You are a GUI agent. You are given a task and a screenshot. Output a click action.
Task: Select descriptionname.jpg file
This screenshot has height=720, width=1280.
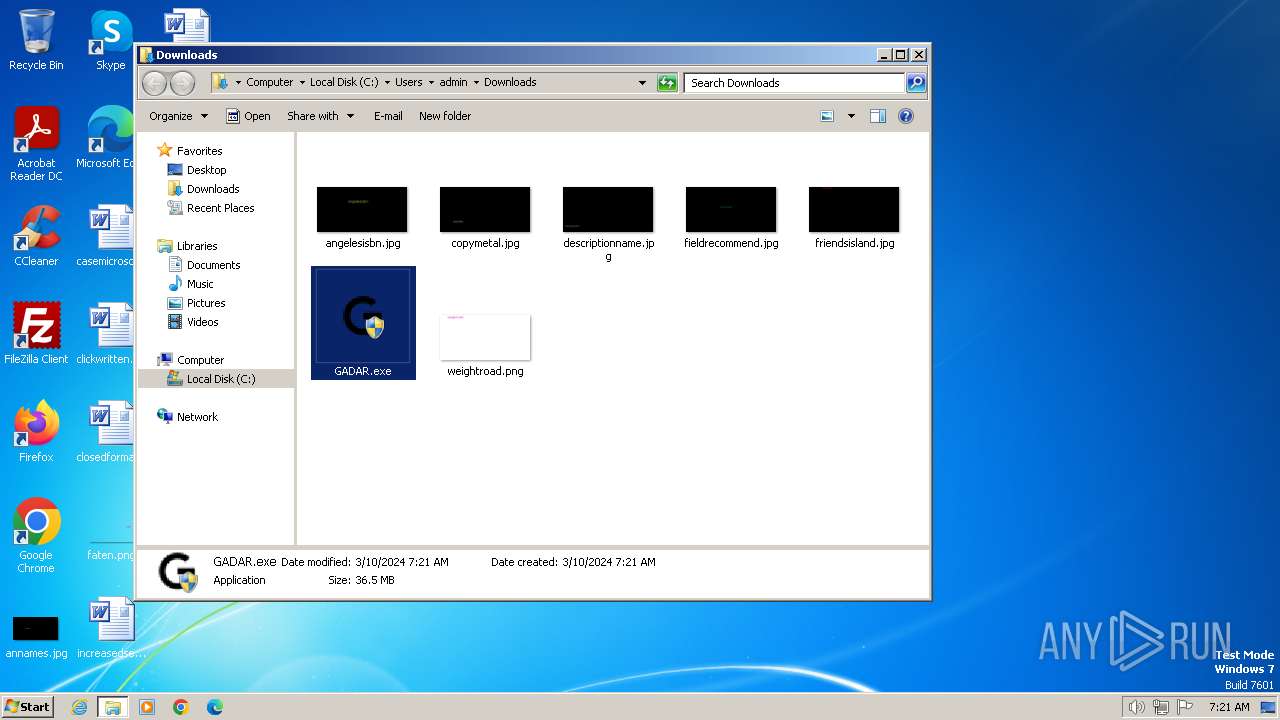608,223
